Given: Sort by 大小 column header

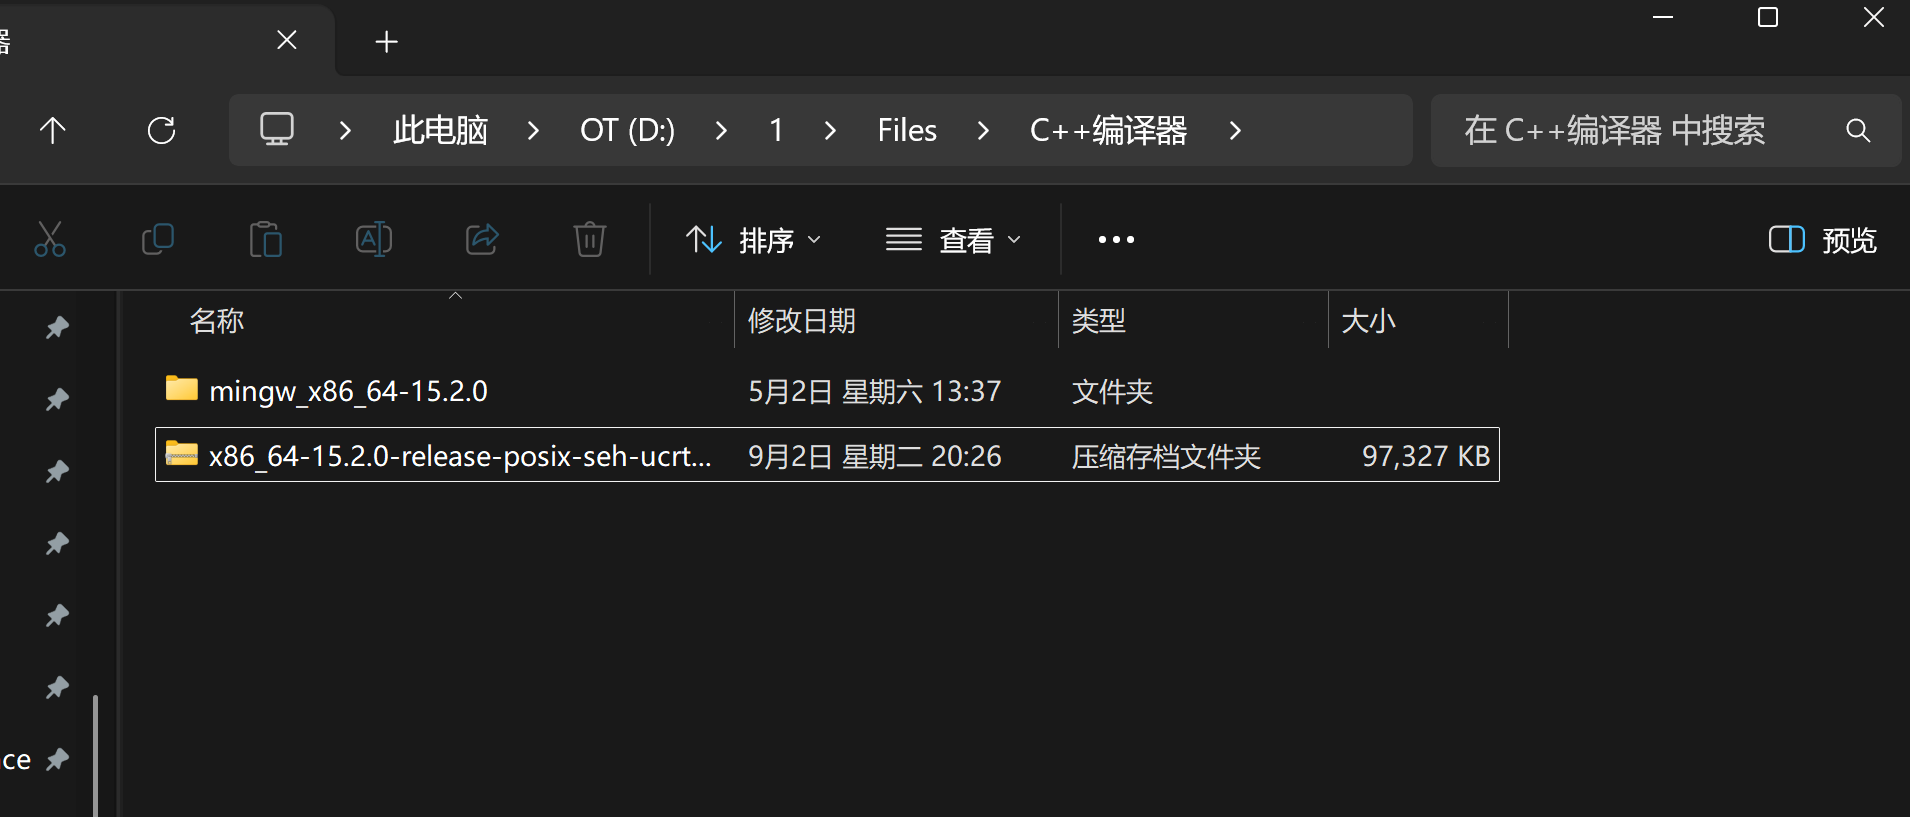Looking at the screenshot, I should tap(1368, 321).
